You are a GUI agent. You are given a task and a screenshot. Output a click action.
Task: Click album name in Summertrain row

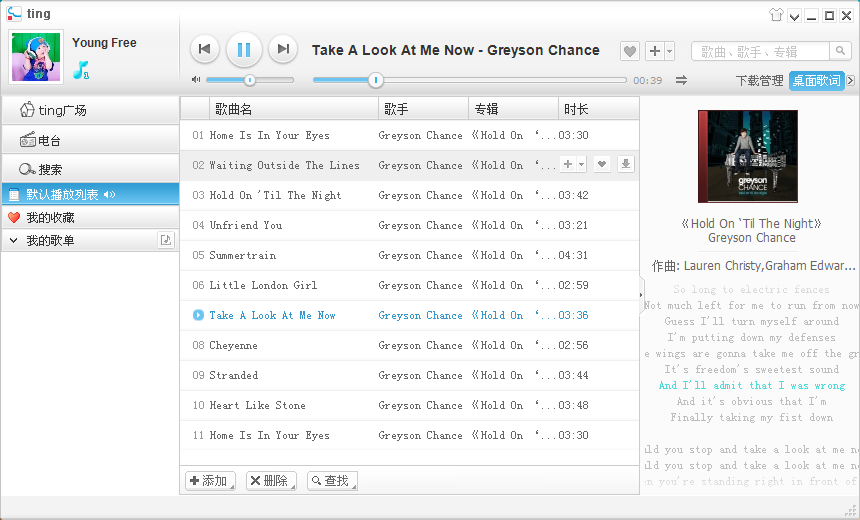coord(513,256)
